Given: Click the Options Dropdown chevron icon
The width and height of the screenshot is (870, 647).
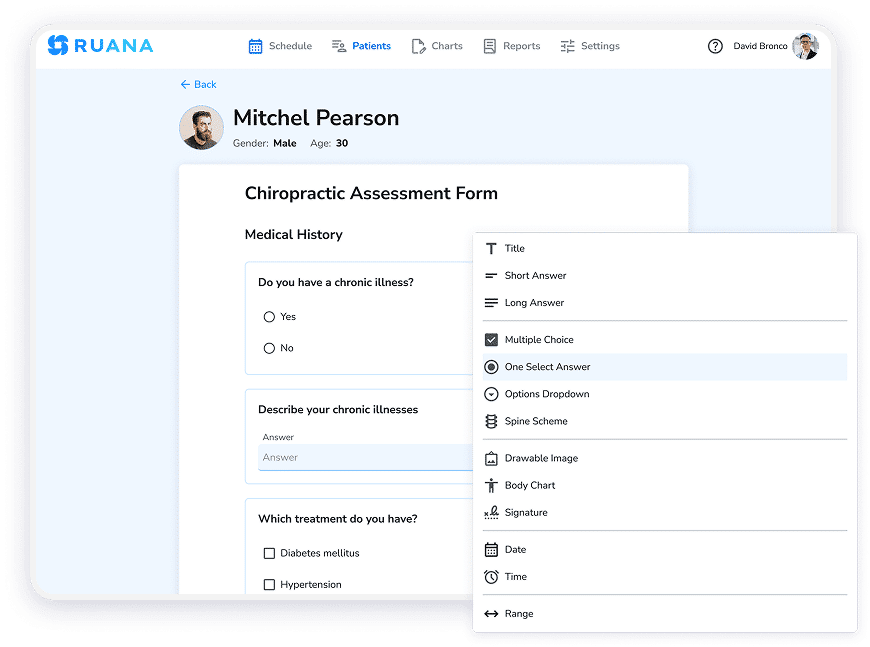Looking at the screenshot, I should (491, 394).
